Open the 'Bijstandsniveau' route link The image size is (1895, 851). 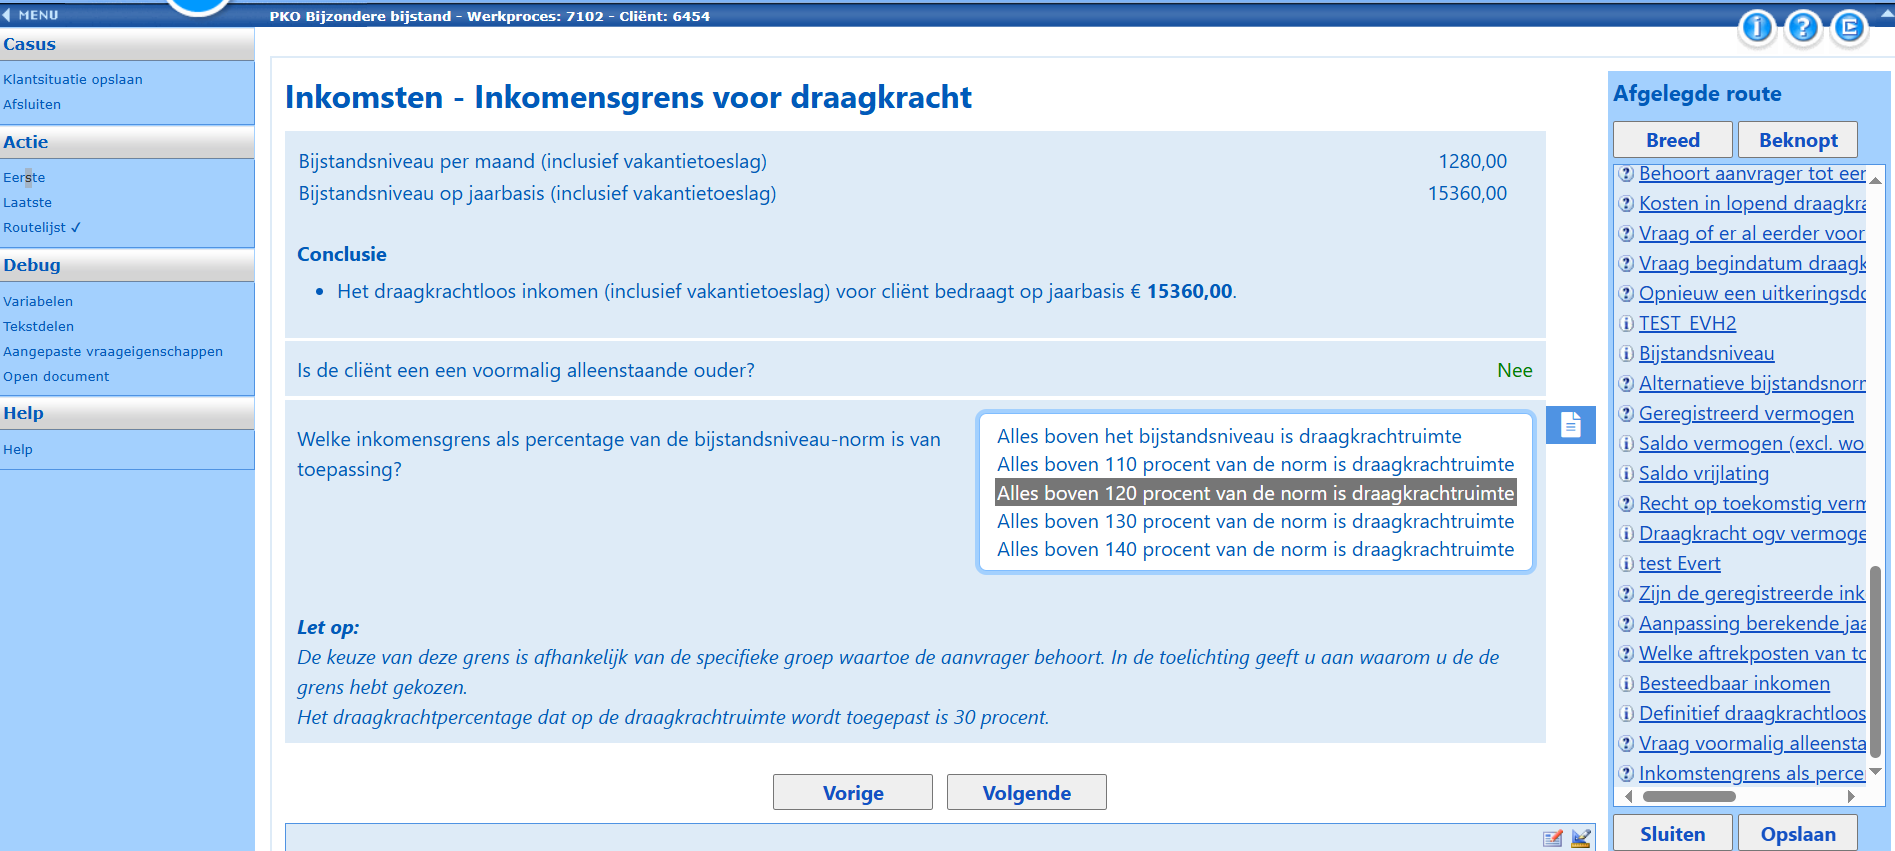1706,353
